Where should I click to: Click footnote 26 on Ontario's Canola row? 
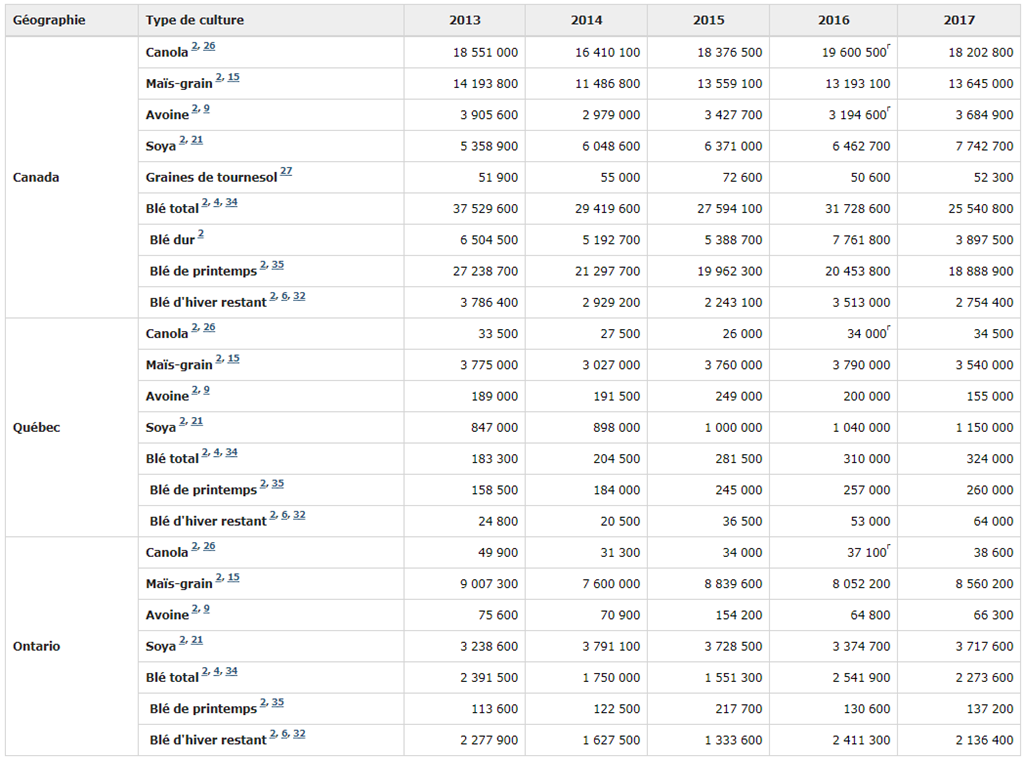tap(209, 546)
